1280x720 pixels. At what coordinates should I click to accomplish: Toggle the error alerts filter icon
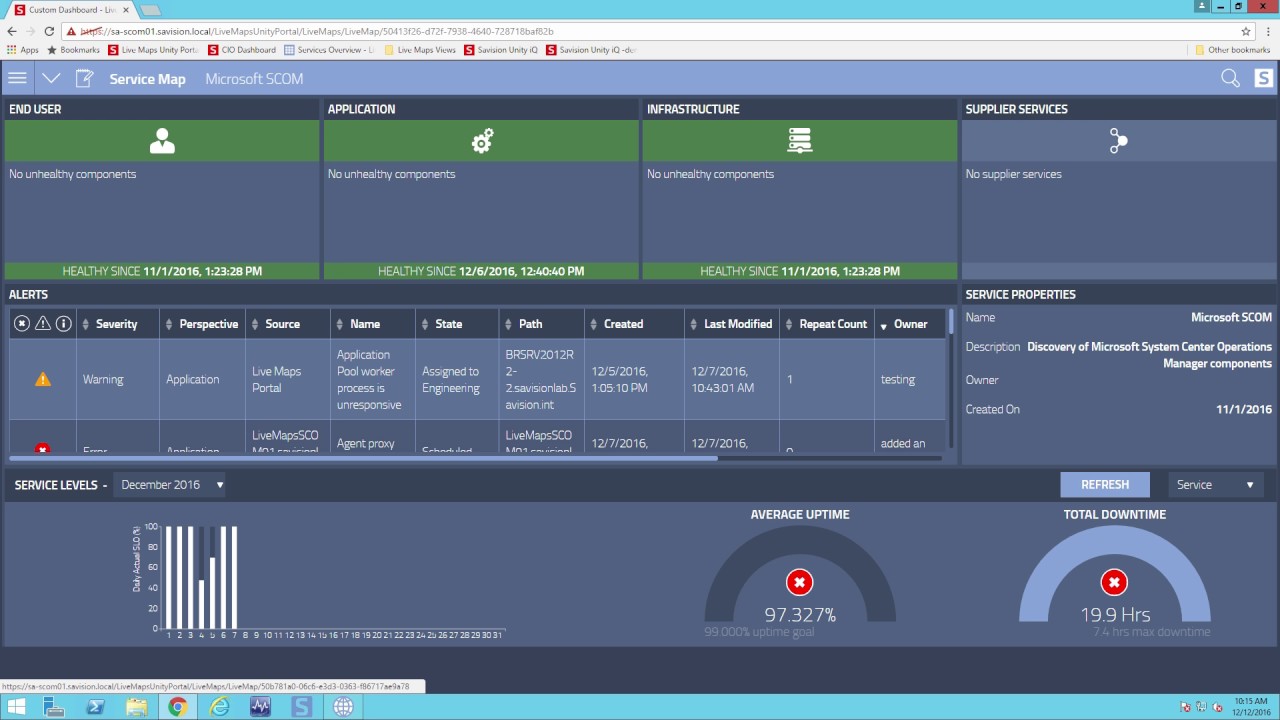point(22,324)
